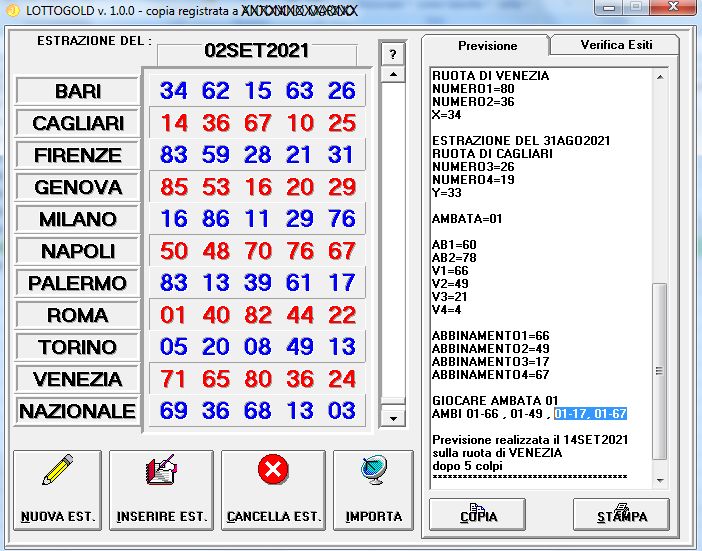702x551 pixels.
Task: Click the NUMERO1=80 line
Action: (x=473, y=89)
